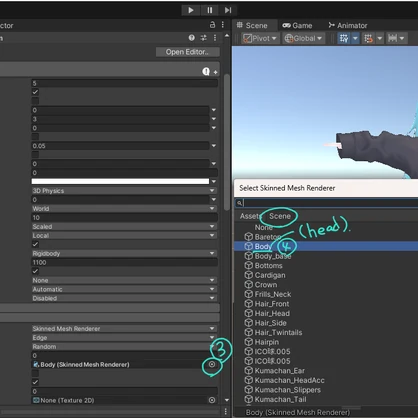Open the World simulation space dropdown
418x418 pixels.
pyautogui.click(x=124, y=209)
